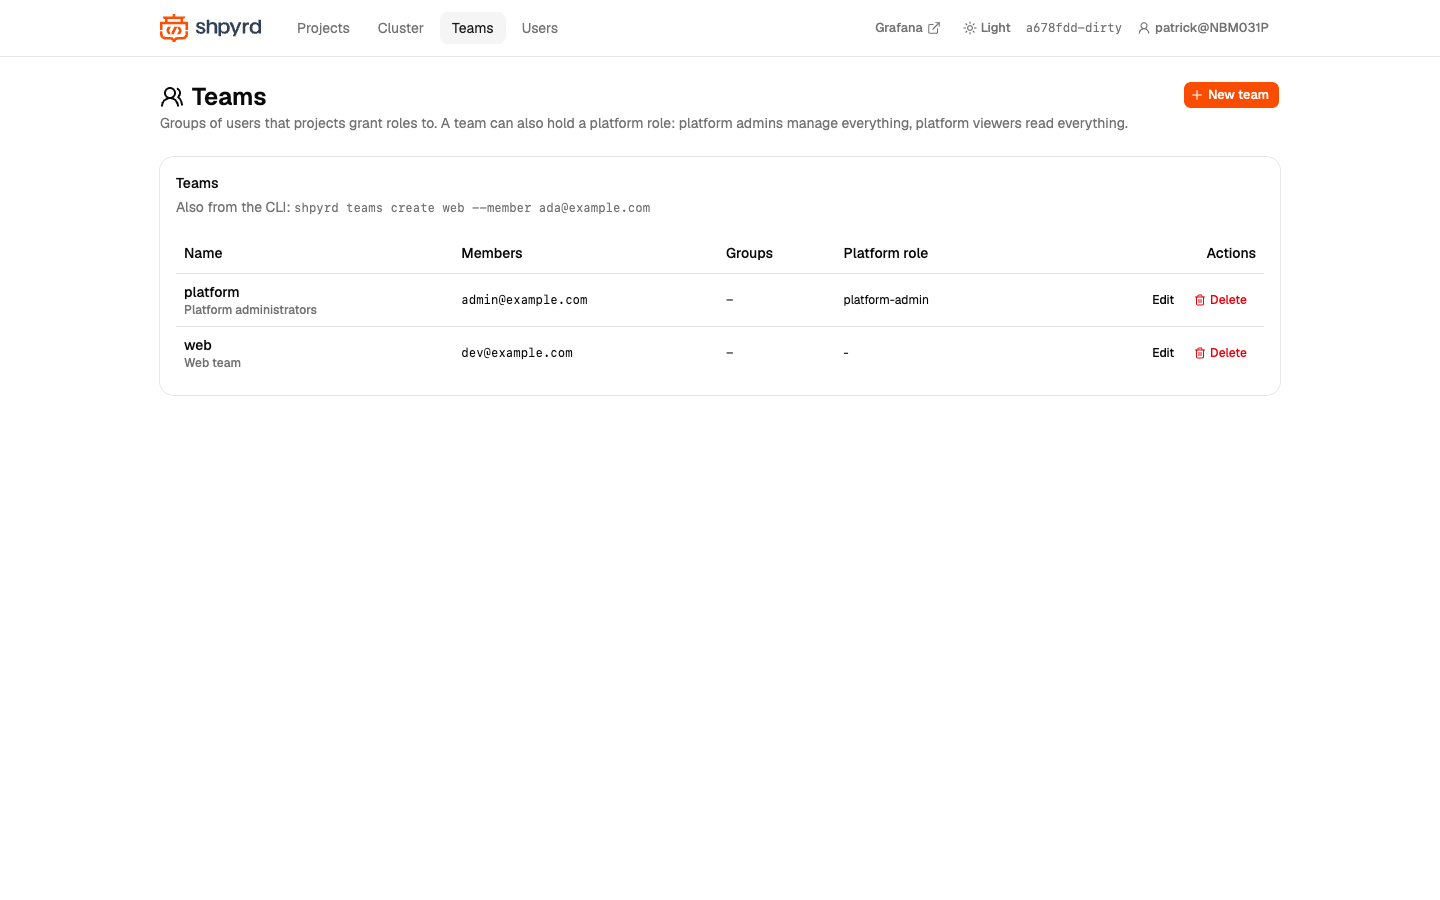Click the a678fdd-dirty version text

tap(1074, 28)
